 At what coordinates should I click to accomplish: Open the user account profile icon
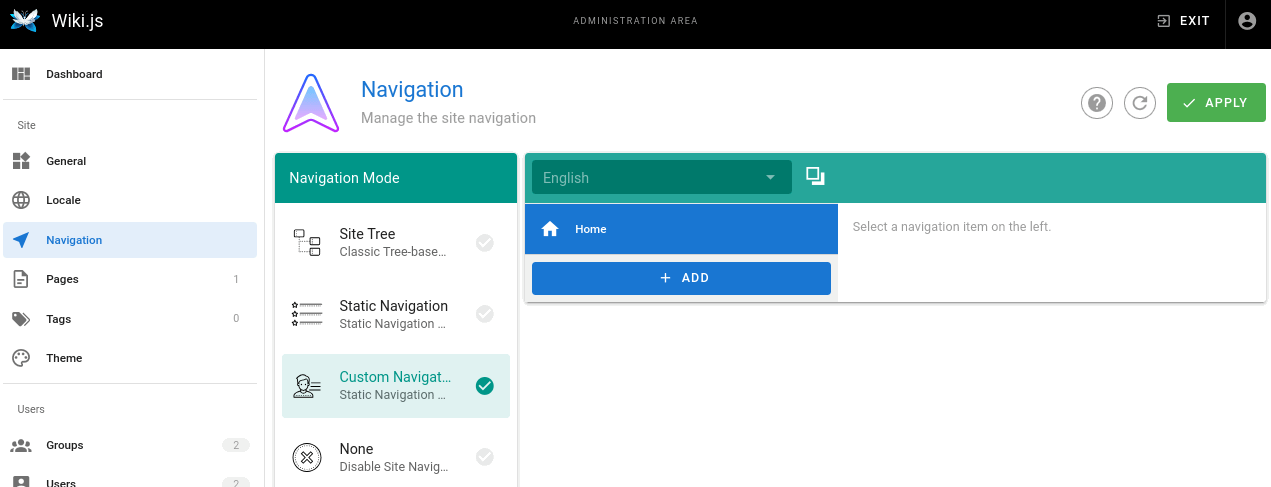1247,21
